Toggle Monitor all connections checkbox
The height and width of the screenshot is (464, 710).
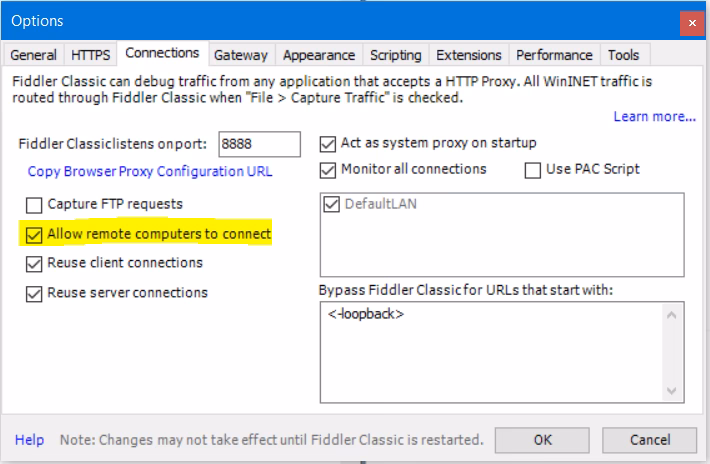pyautogui.click(x=328, y=170)
